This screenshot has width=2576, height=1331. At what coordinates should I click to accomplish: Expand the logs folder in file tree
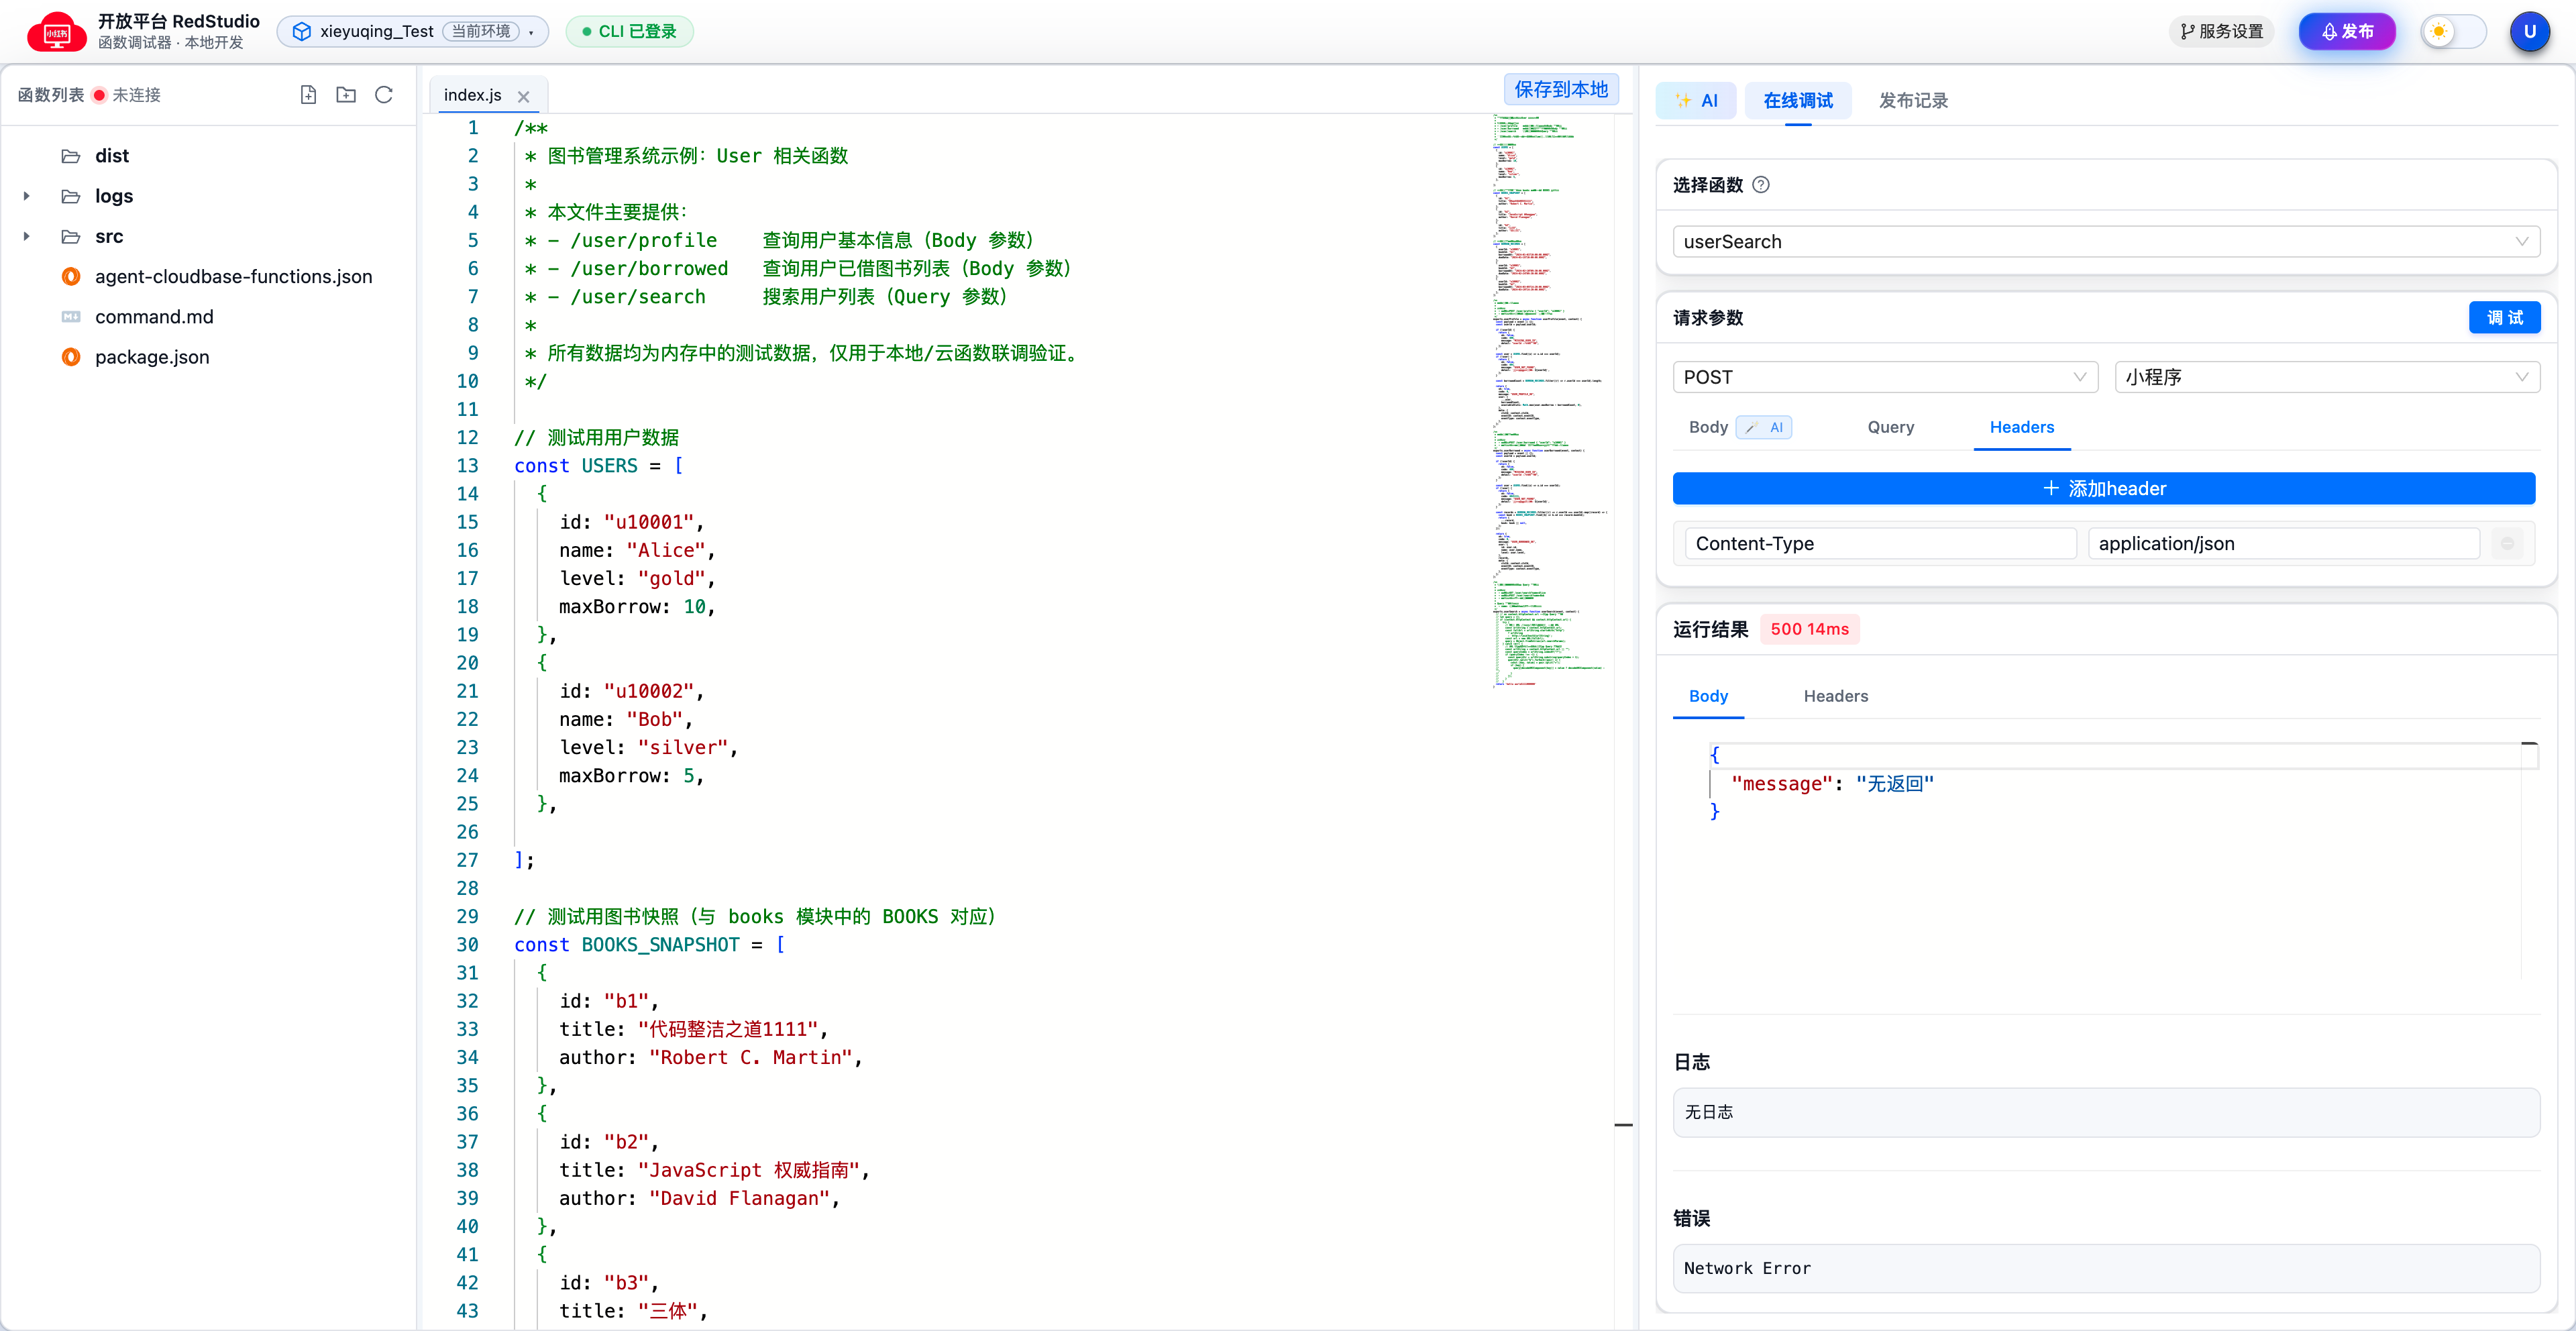point(27,196)
